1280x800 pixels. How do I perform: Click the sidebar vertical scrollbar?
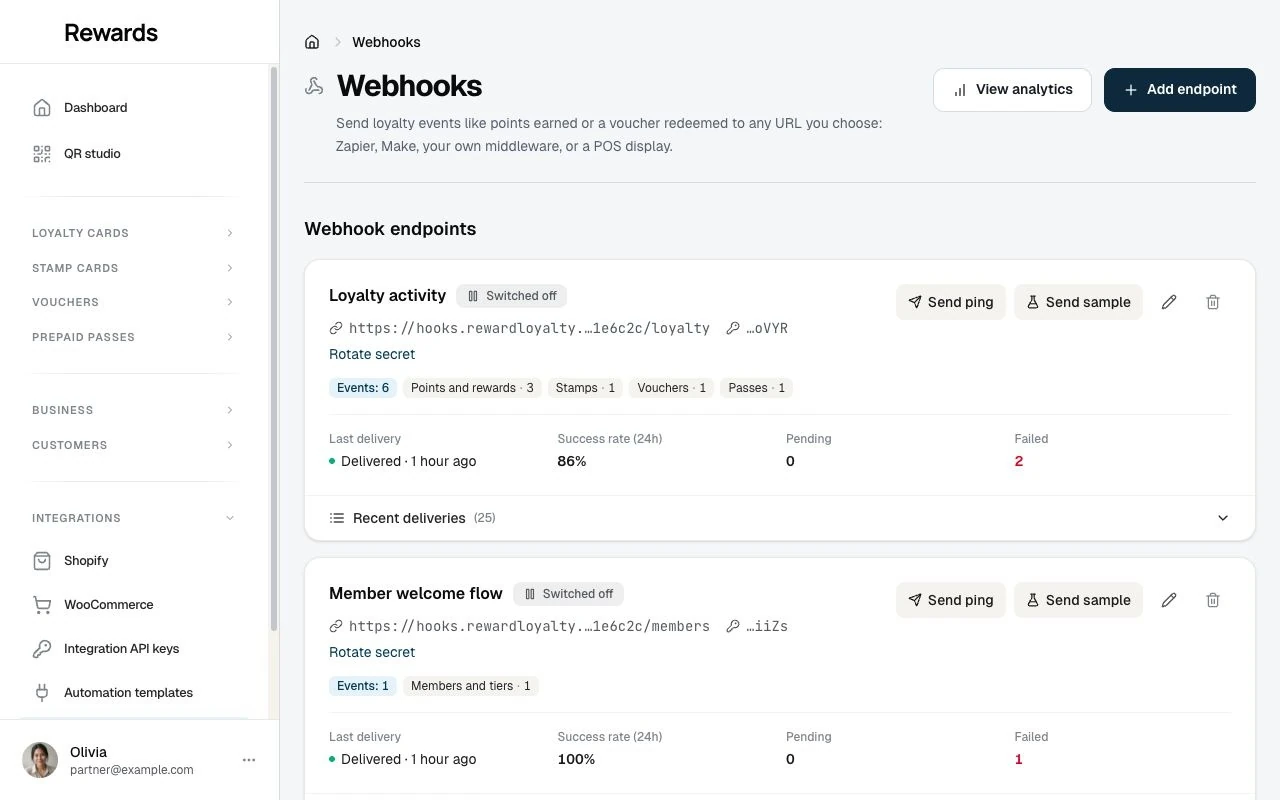coord(273,350)
